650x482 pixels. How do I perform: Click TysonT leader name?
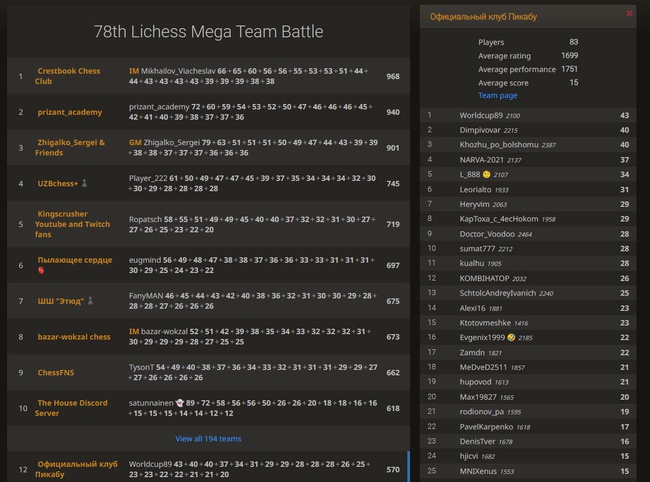pos(141,367)
